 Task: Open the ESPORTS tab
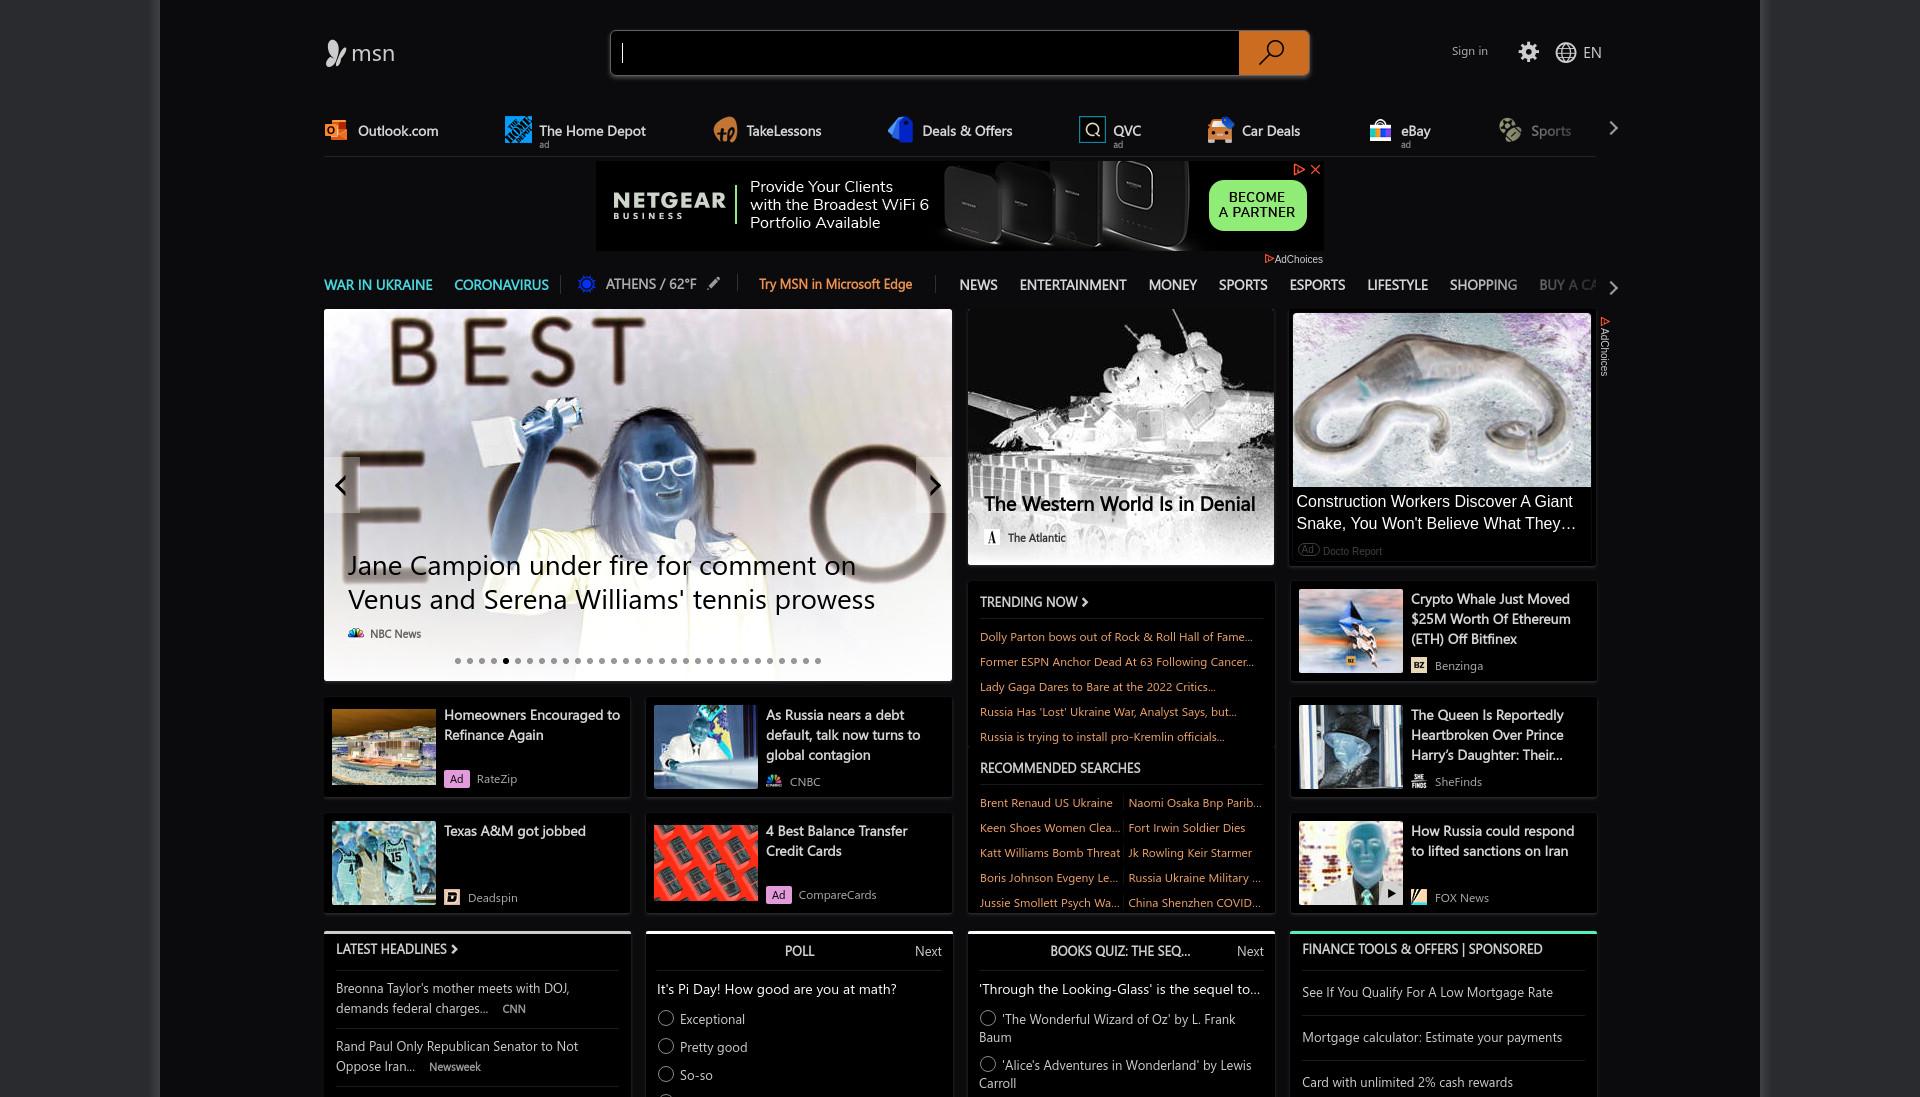pyautogui.click(x=1317, y=285)
